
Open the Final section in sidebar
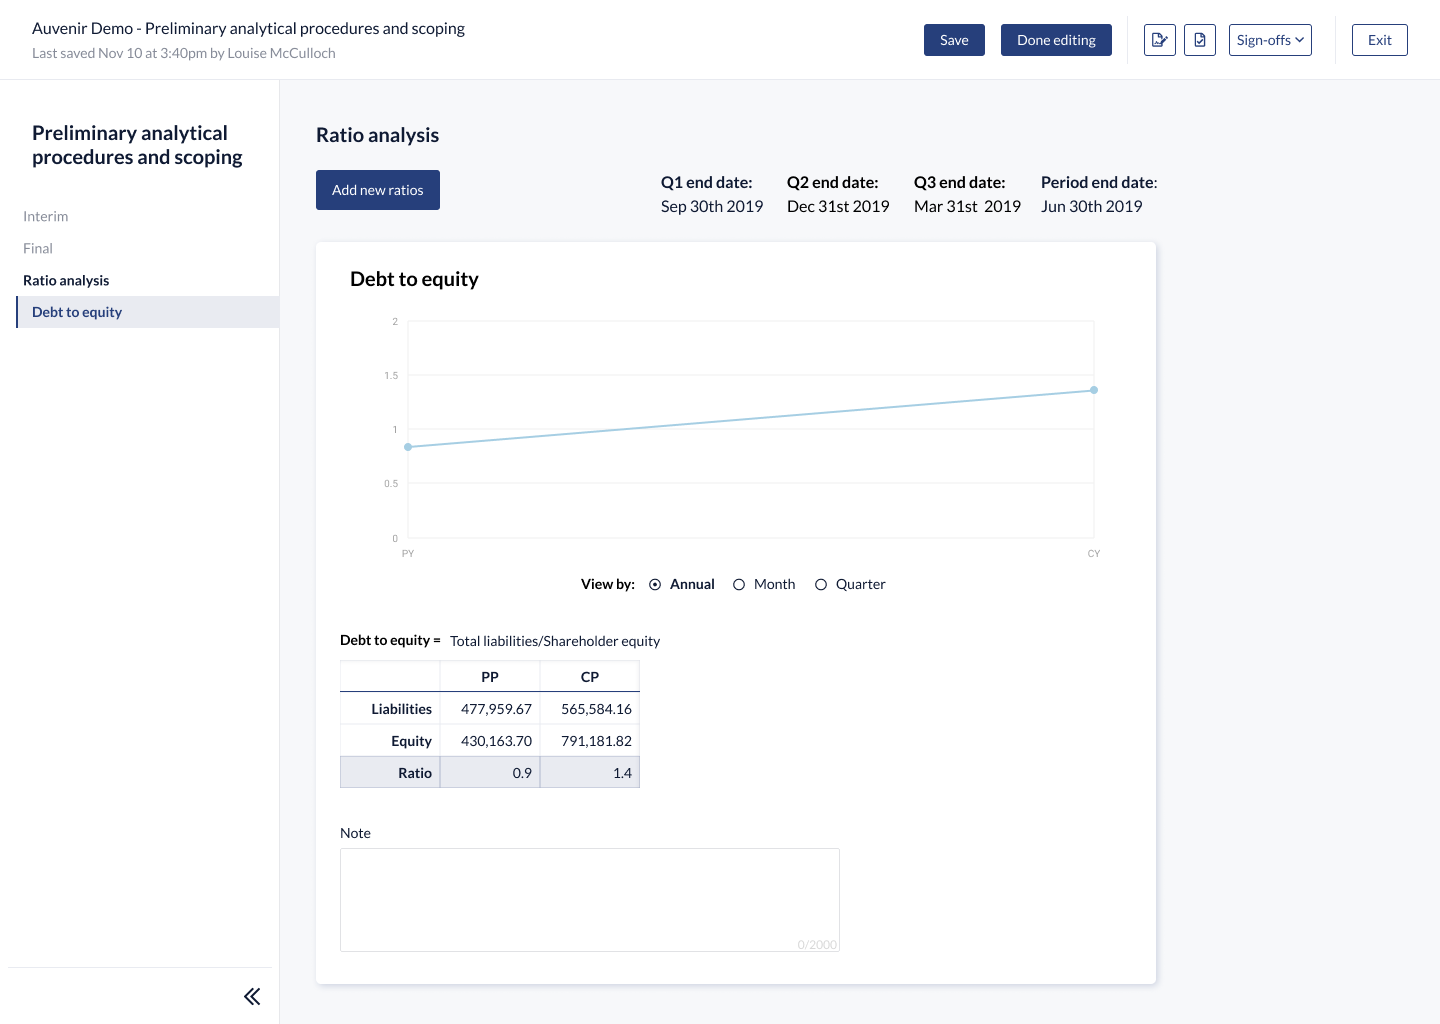pyautogui.click(x=38, y=248)
